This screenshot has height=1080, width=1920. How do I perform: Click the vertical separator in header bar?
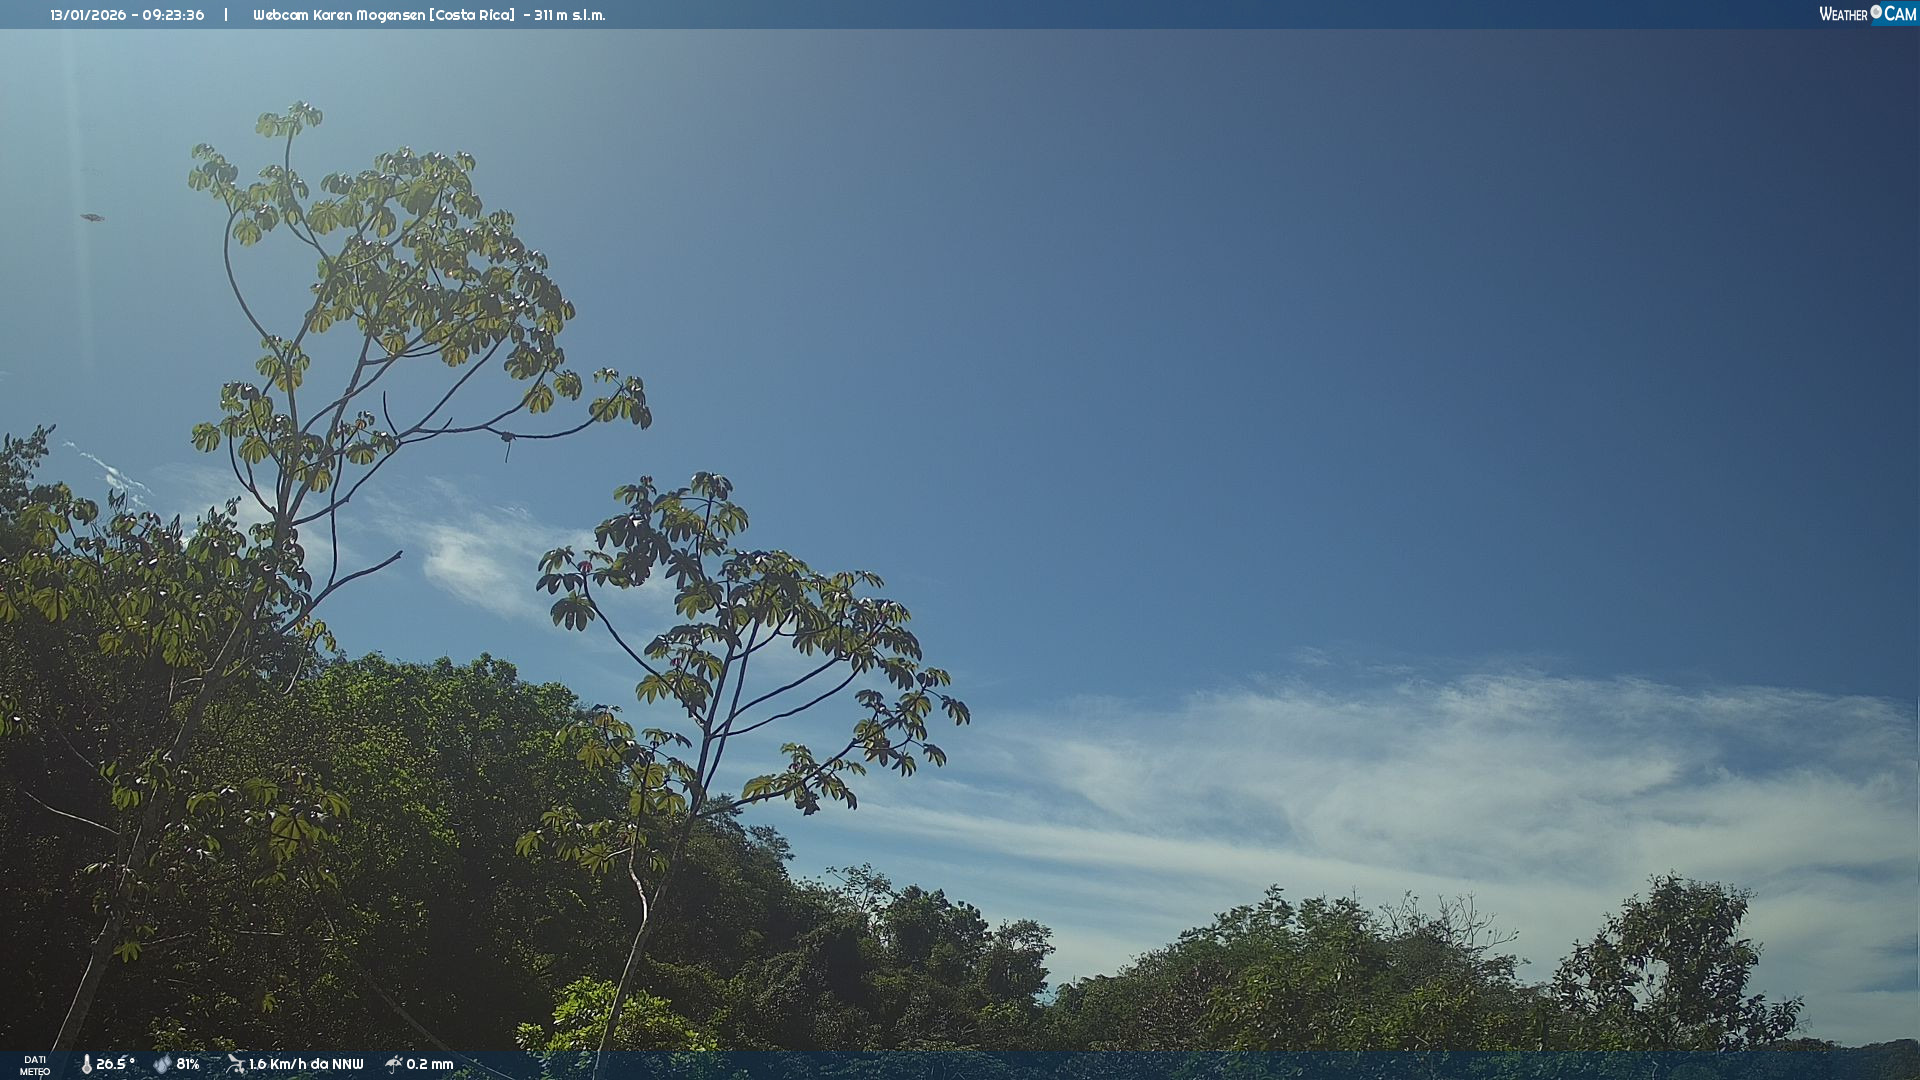226,15
